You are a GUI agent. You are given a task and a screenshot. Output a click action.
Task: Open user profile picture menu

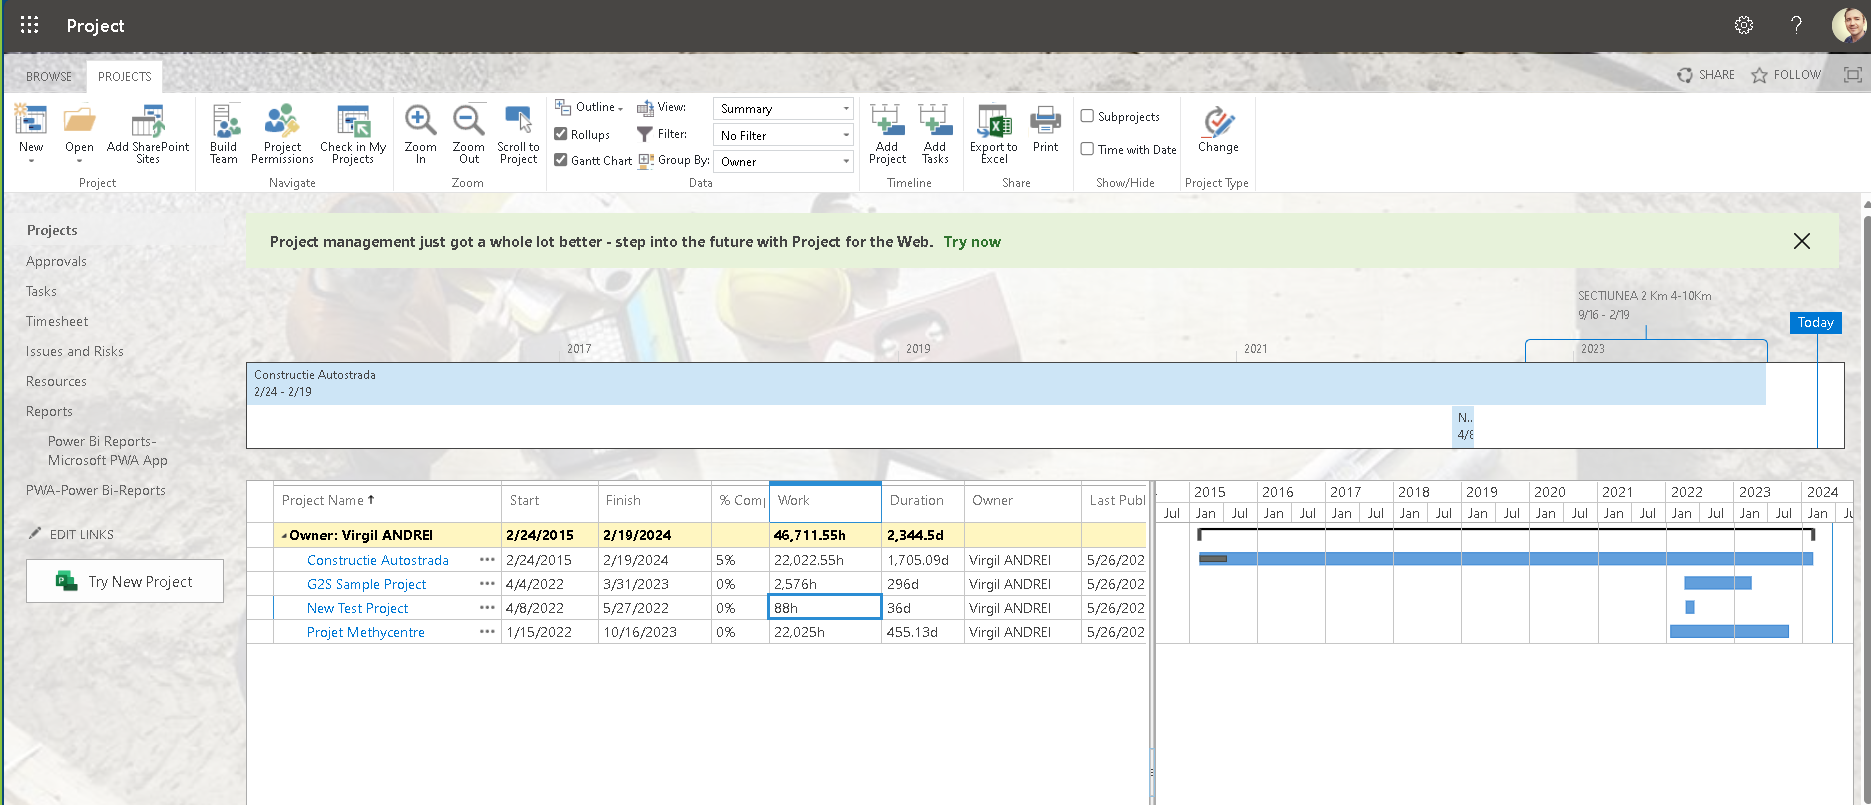(1849, 25)
